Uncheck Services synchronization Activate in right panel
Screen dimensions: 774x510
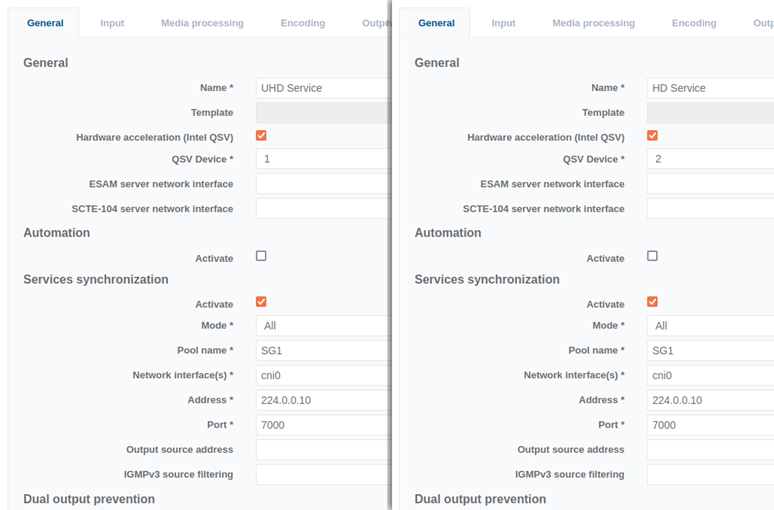652,302
